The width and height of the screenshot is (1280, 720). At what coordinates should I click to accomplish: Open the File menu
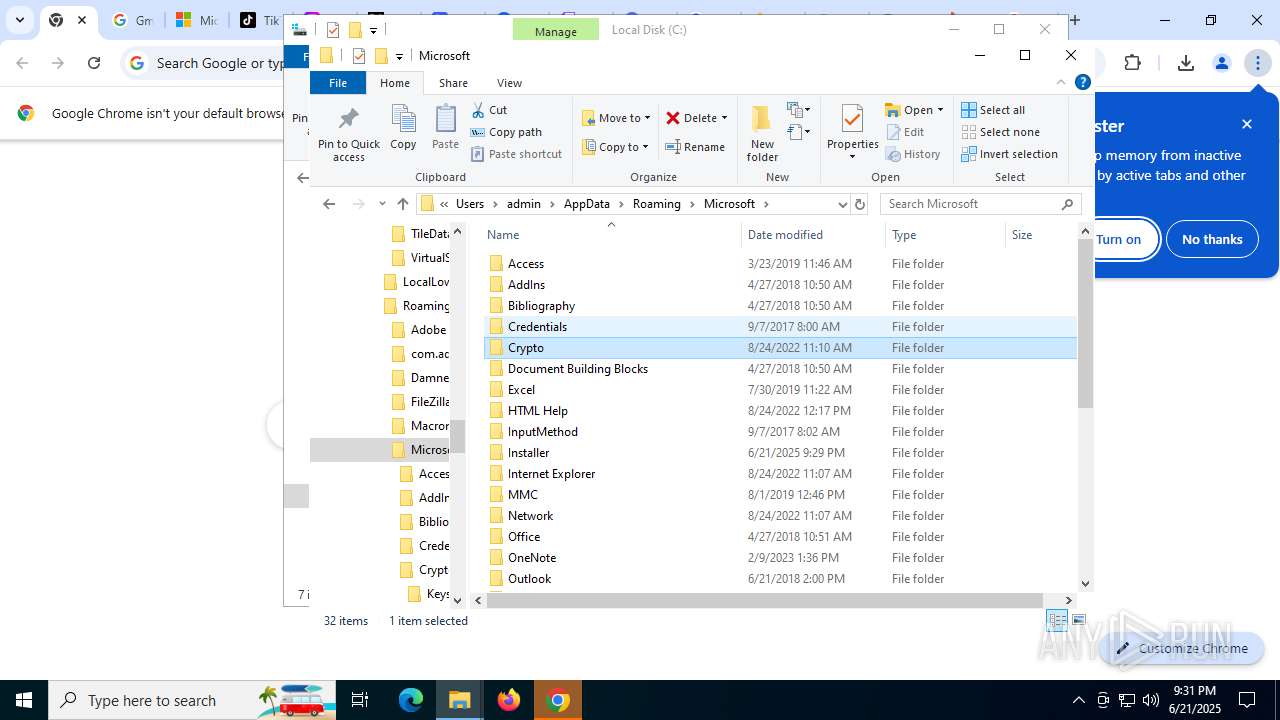338,83
